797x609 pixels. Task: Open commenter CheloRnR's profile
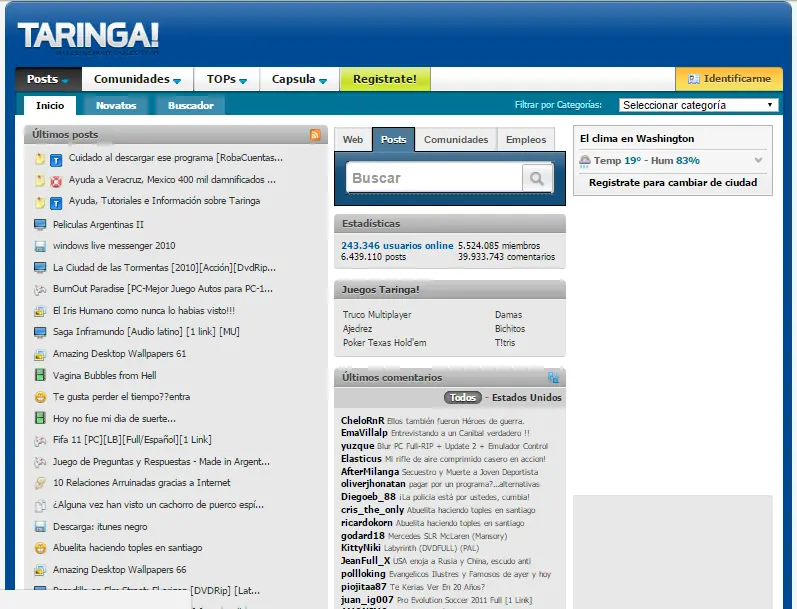pyautogui.click(x=362, y=420)
